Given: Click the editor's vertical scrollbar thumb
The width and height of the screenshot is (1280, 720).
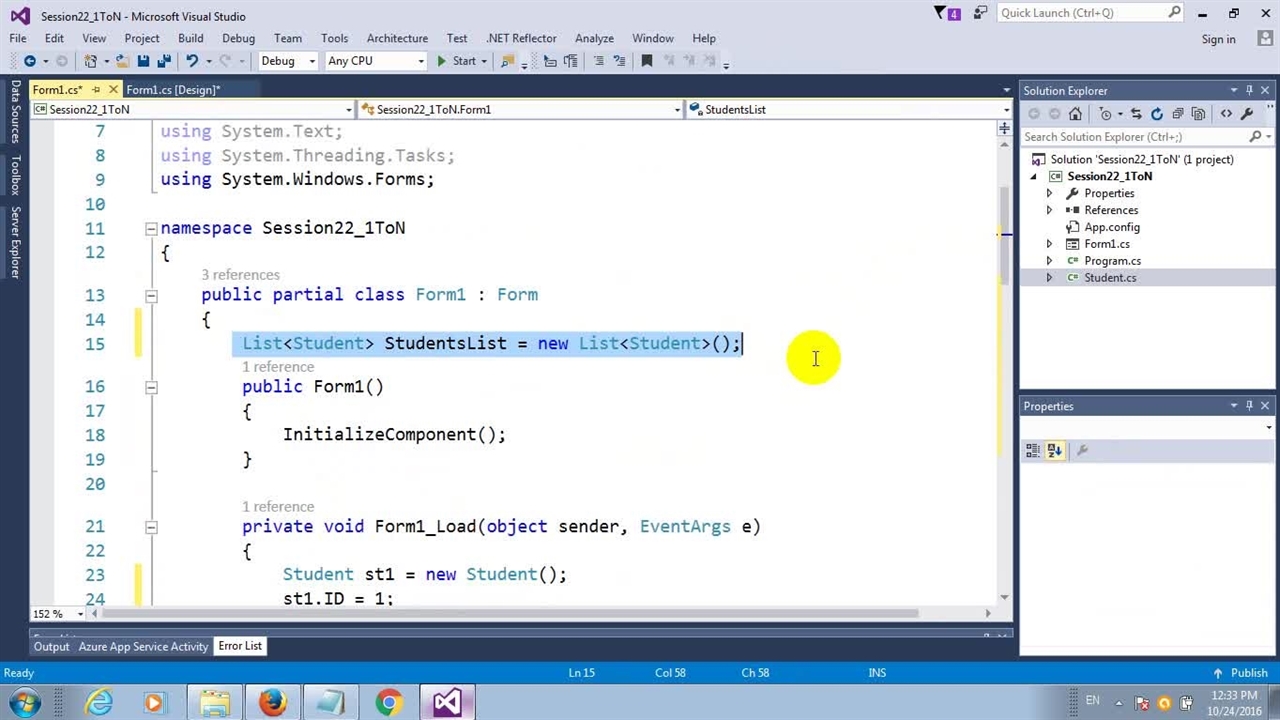Looking at the screenshot, I should coord(1004,230).
